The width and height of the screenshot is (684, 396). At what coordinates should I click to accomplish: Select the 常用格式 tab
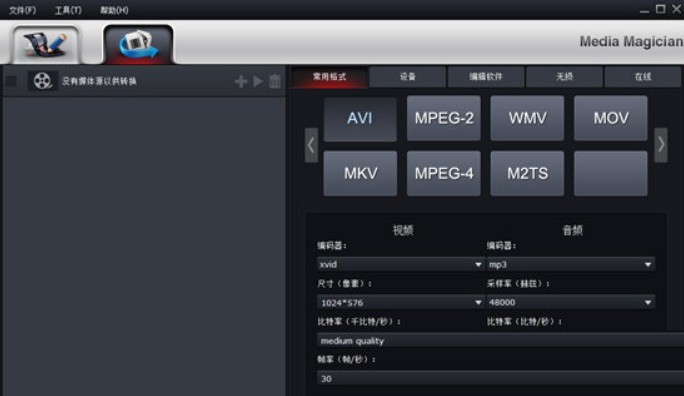click(x=329, y=77)
